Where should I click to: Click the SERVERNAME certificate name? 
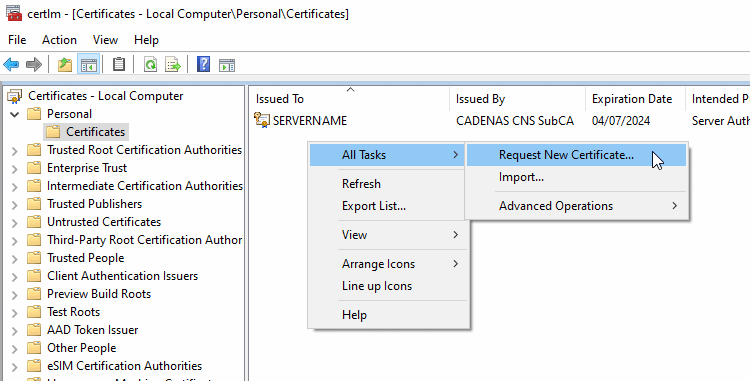(x=310, y=121)
